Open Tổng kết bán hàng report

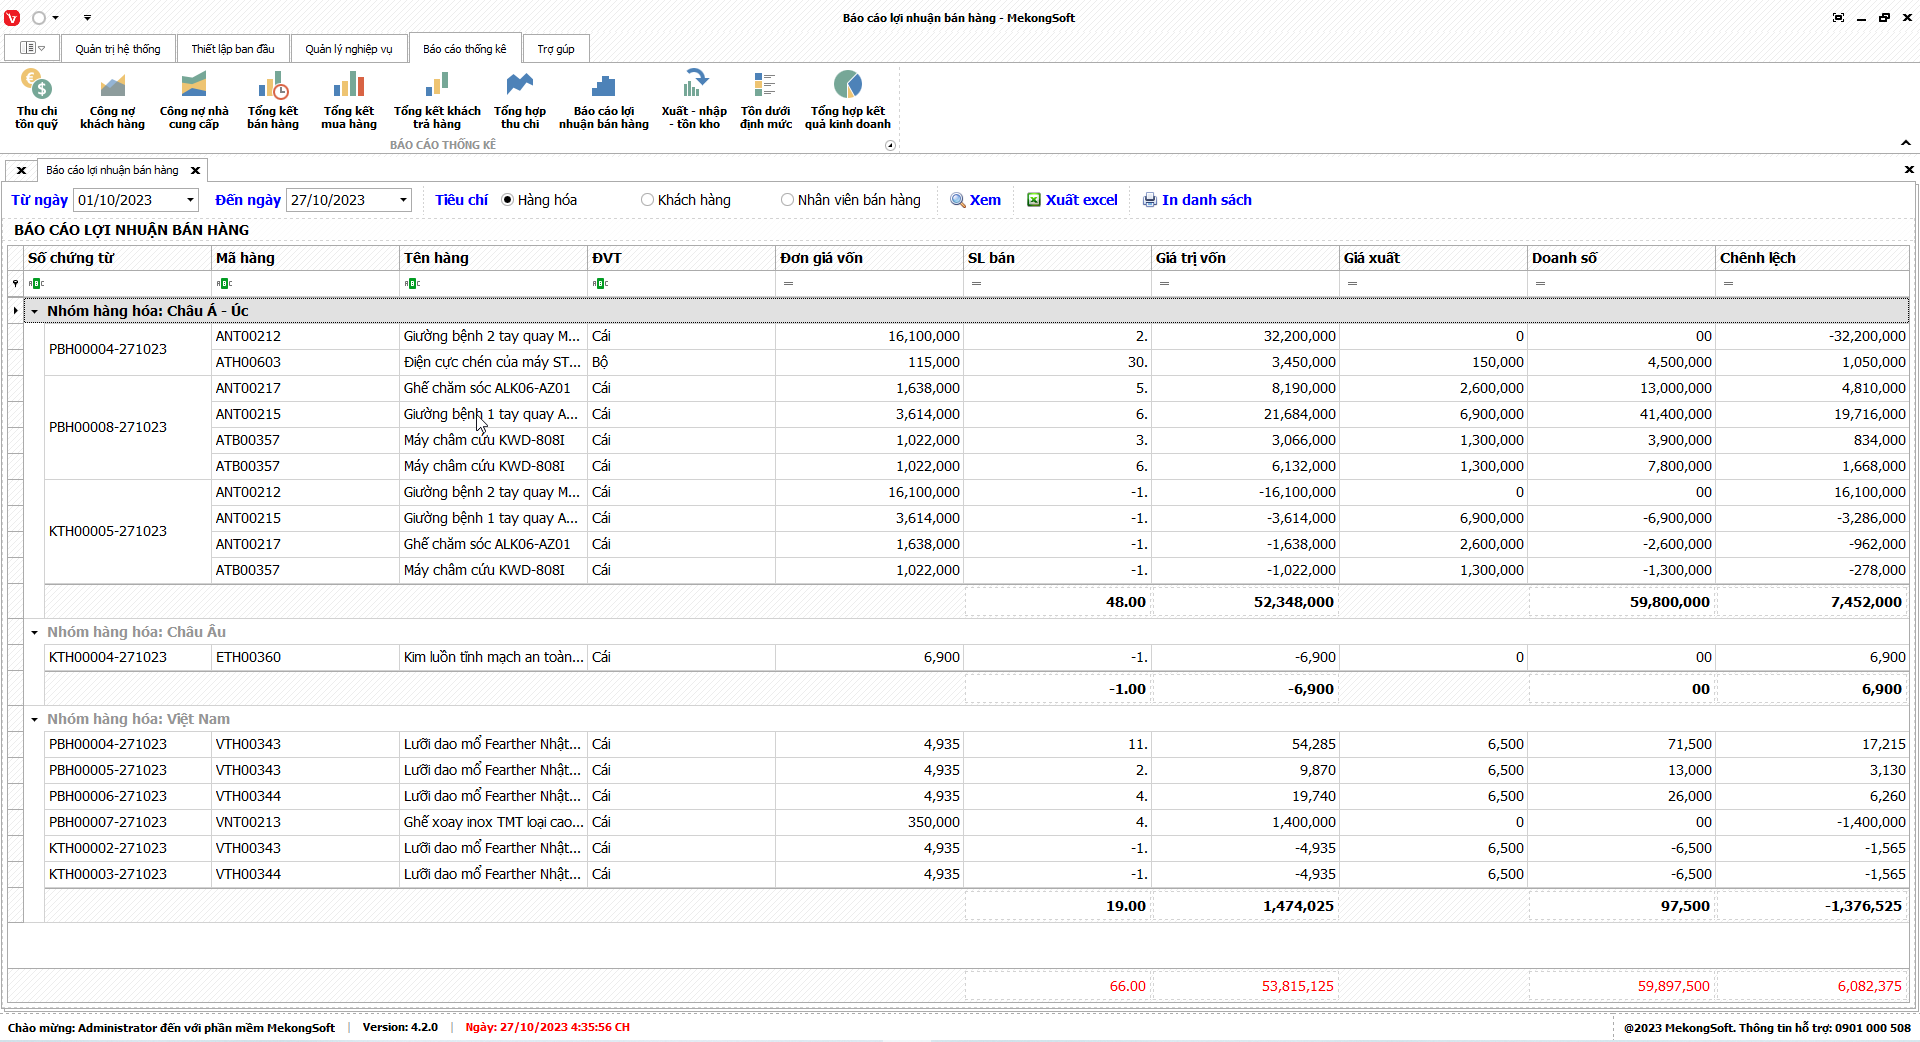point(273,100)
